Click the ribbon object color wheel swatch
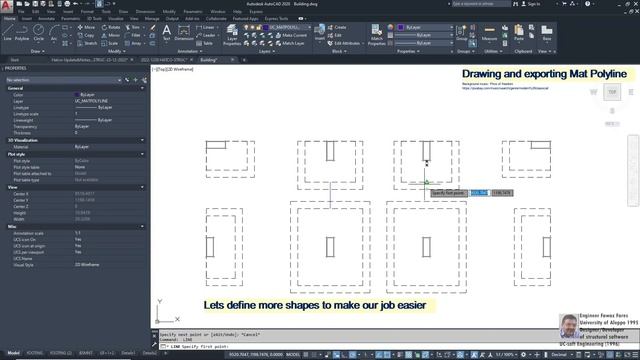640x360 pixels. click(390, 27)
